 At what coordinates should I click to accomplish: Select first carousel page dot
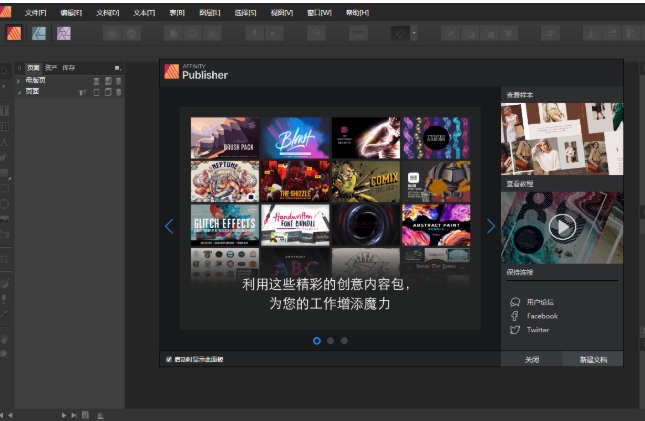click(317, 341)
